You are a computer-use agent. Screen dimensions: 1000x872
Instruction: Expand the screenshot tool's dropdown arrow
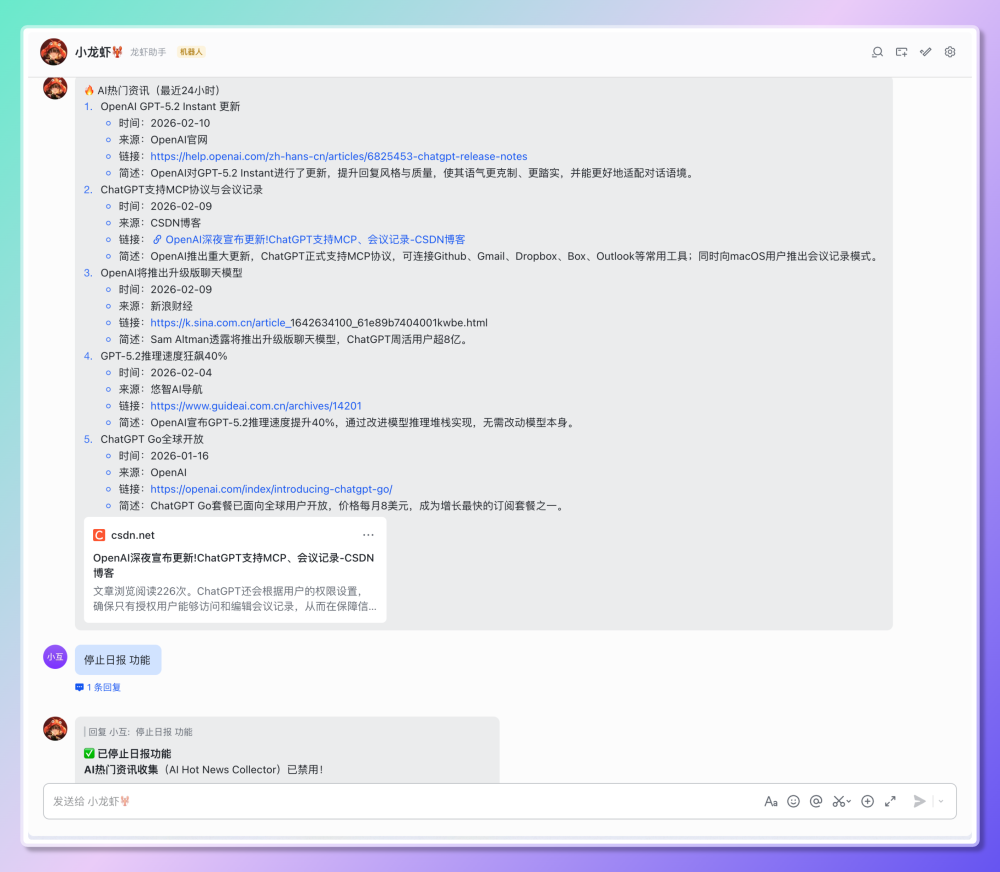point(848,801)
